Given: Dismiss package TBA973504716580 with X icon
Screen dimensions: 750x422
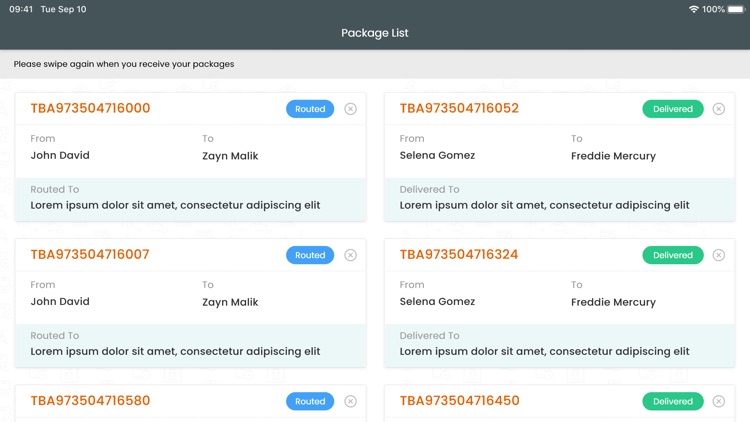Looking at the screenshot, I should tap(350, 401).
